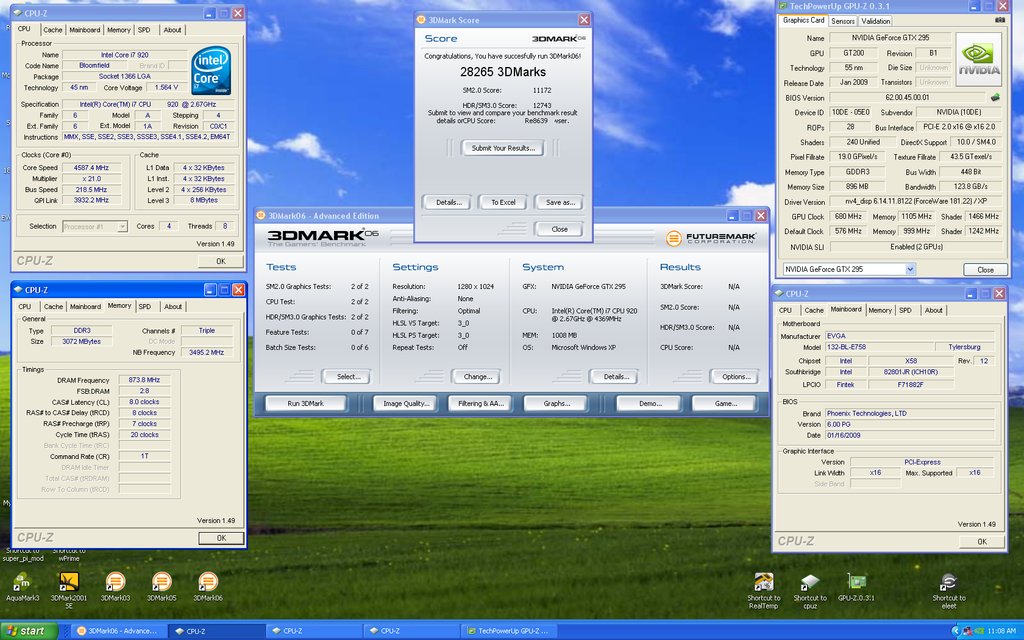The height and width of the screenshot is (640, 1024).
Task: Close the 3DMark Score dialog via Close
Action: [x=559, y=229]
